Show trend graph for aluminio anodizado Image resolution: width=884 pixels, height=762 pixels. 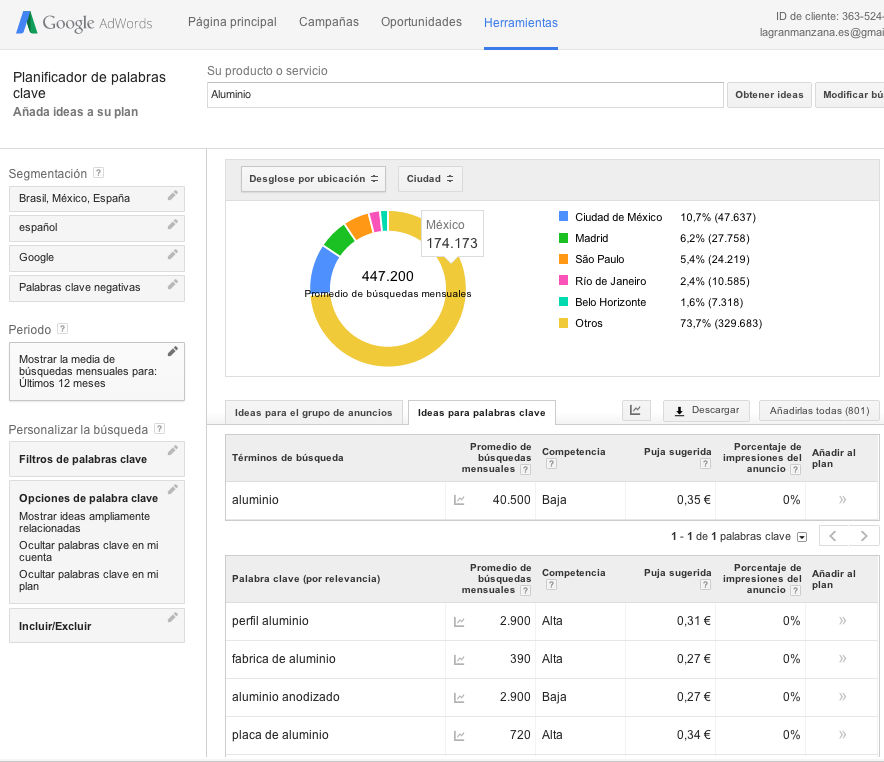coord(459,697)
